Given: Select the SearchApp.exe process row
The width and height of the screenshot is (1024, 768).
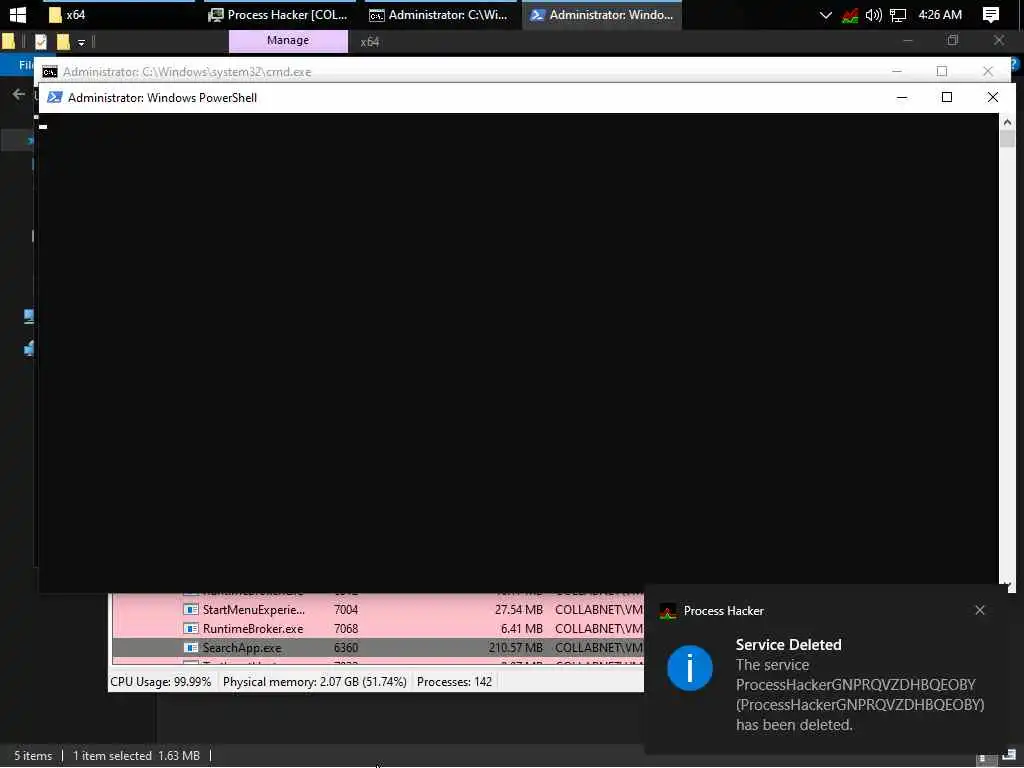Looking at the screenshot, I should (377, 647).
